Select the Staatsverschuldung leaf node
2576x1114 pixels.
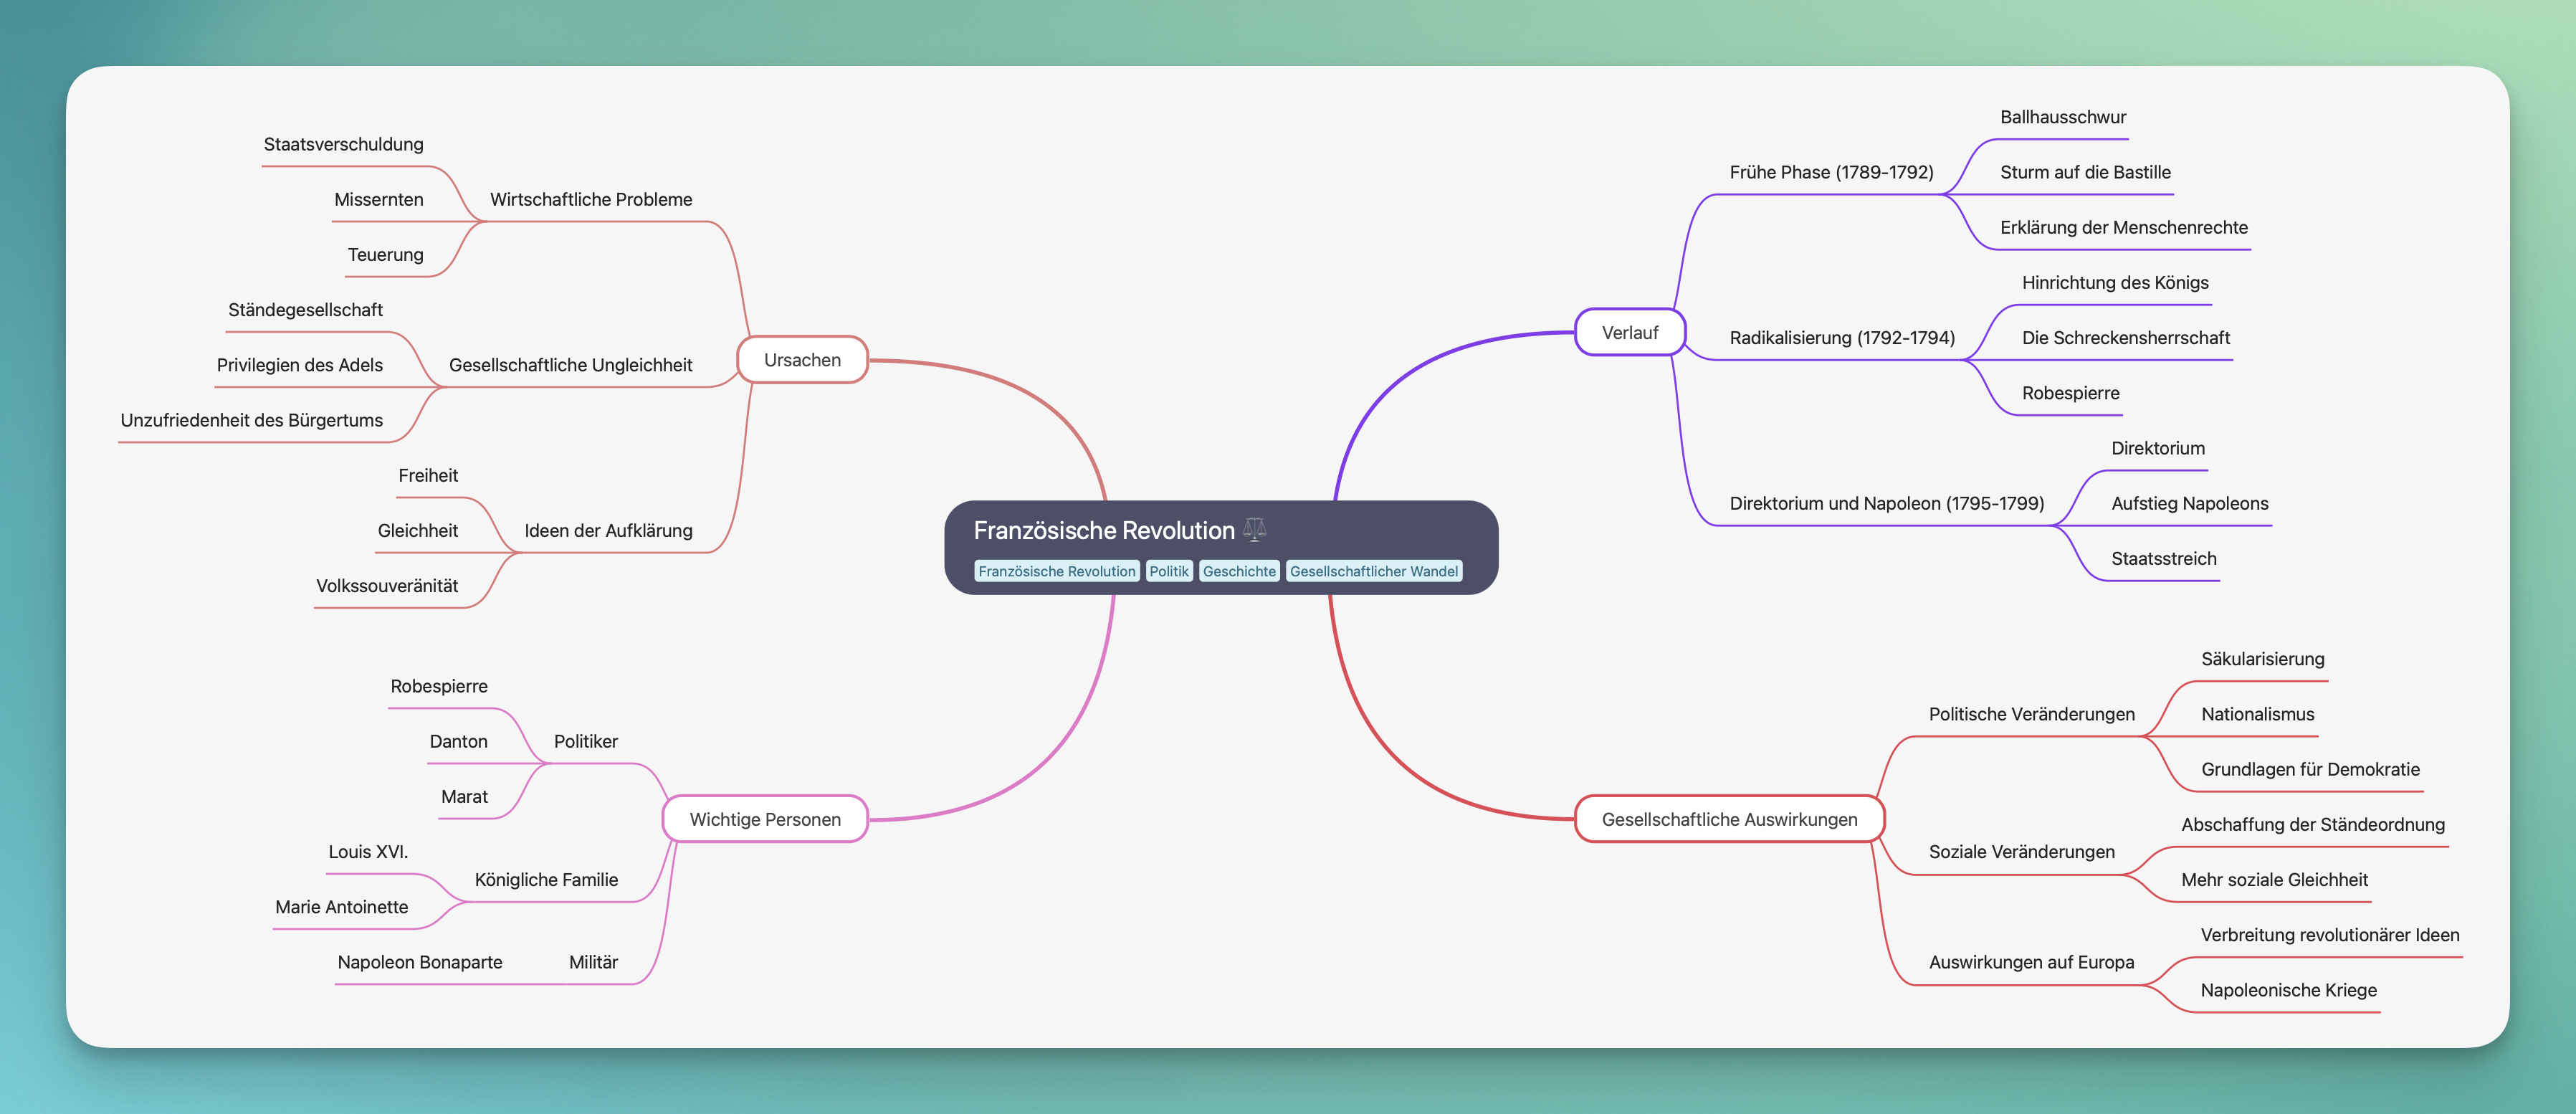click(343, 145)
